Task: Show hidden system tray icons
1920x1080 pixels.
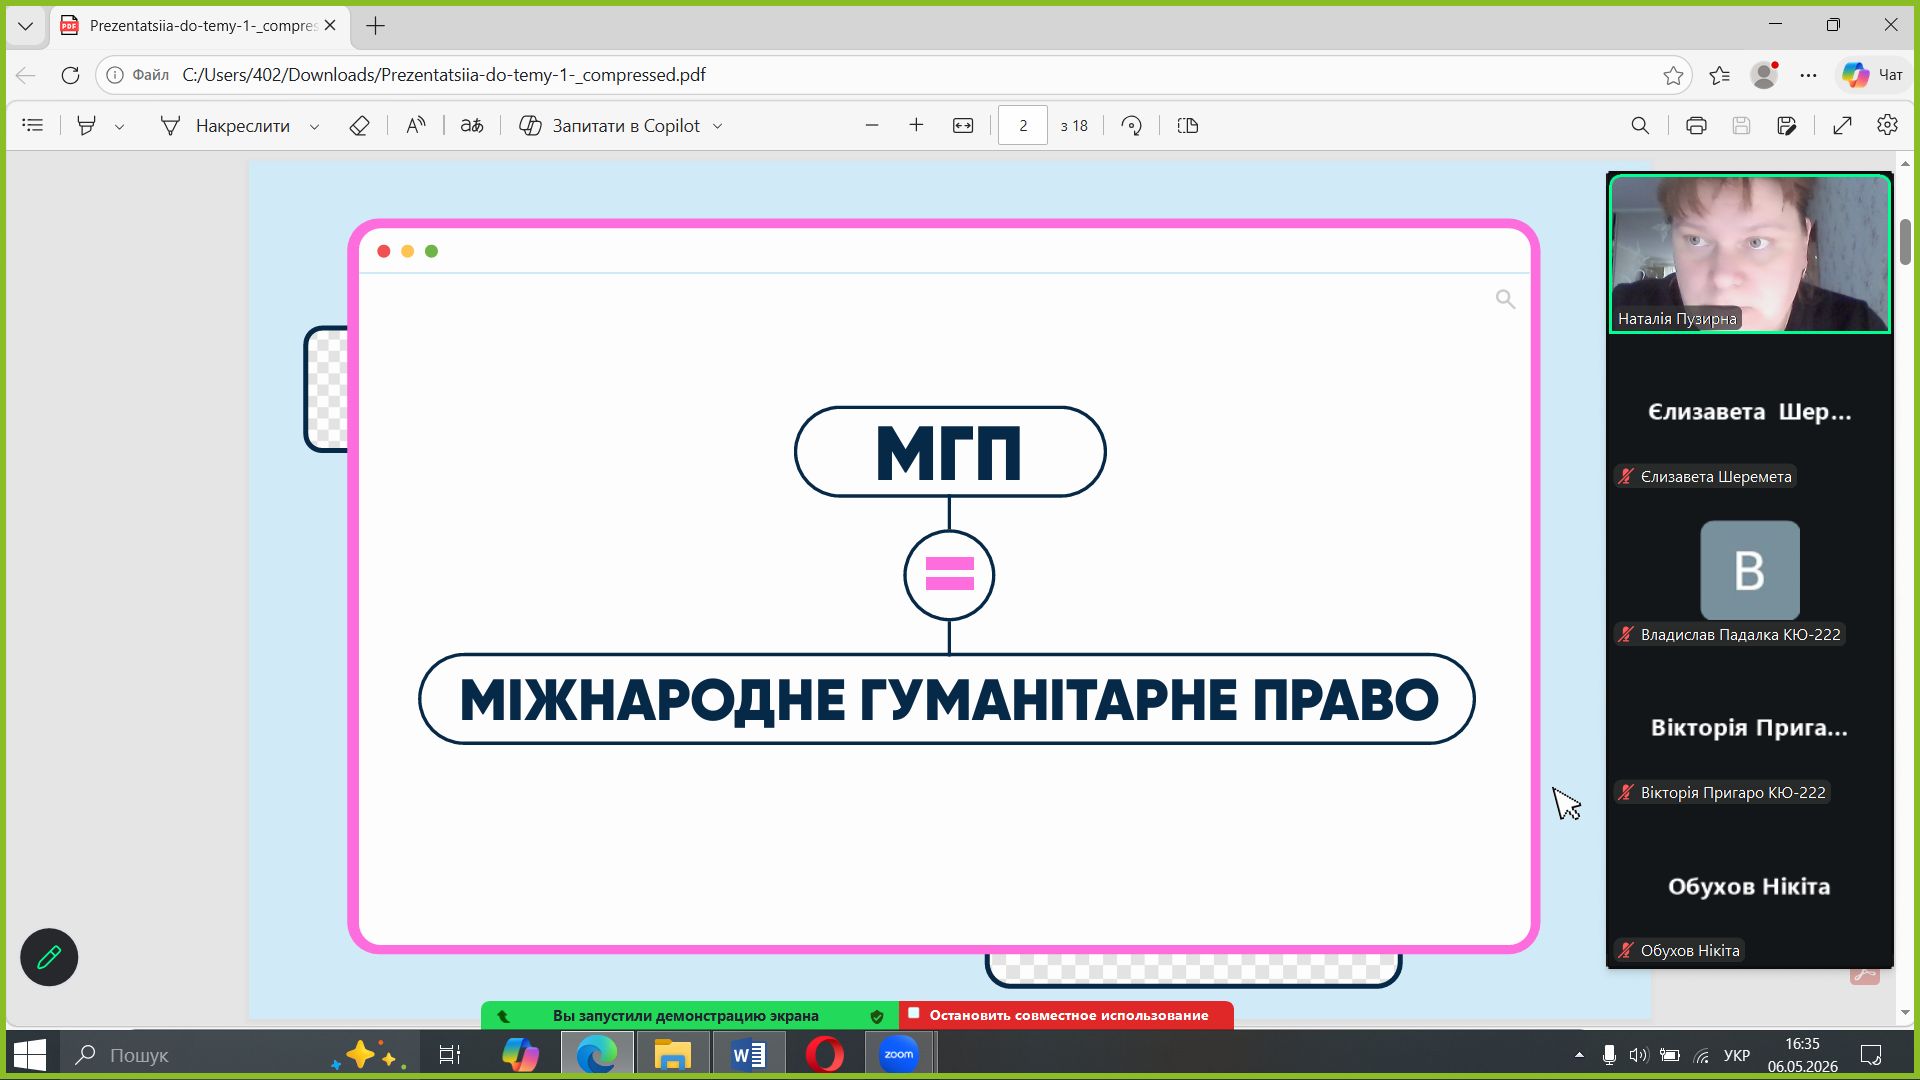Action: pyautogui.click(x=1579, y=1055)
